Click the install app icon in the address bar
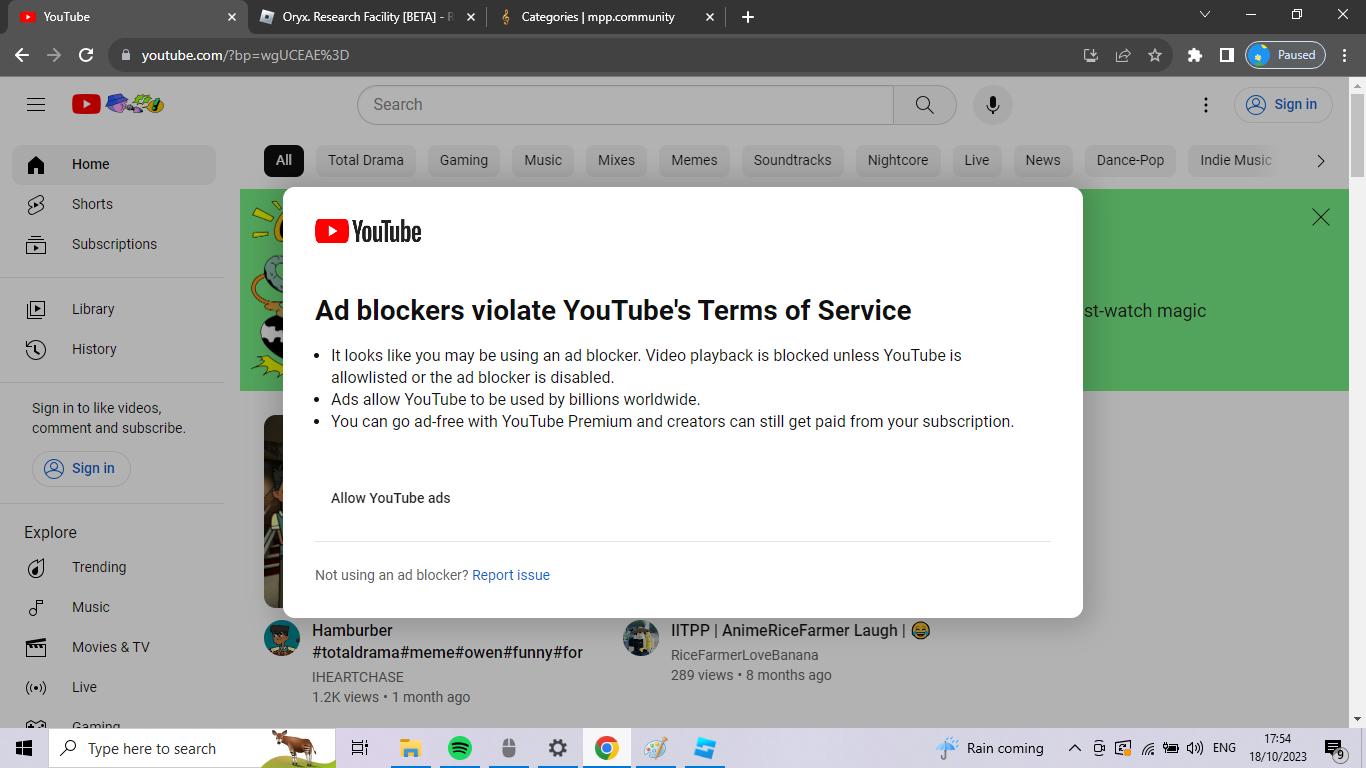 [1091, 55]
